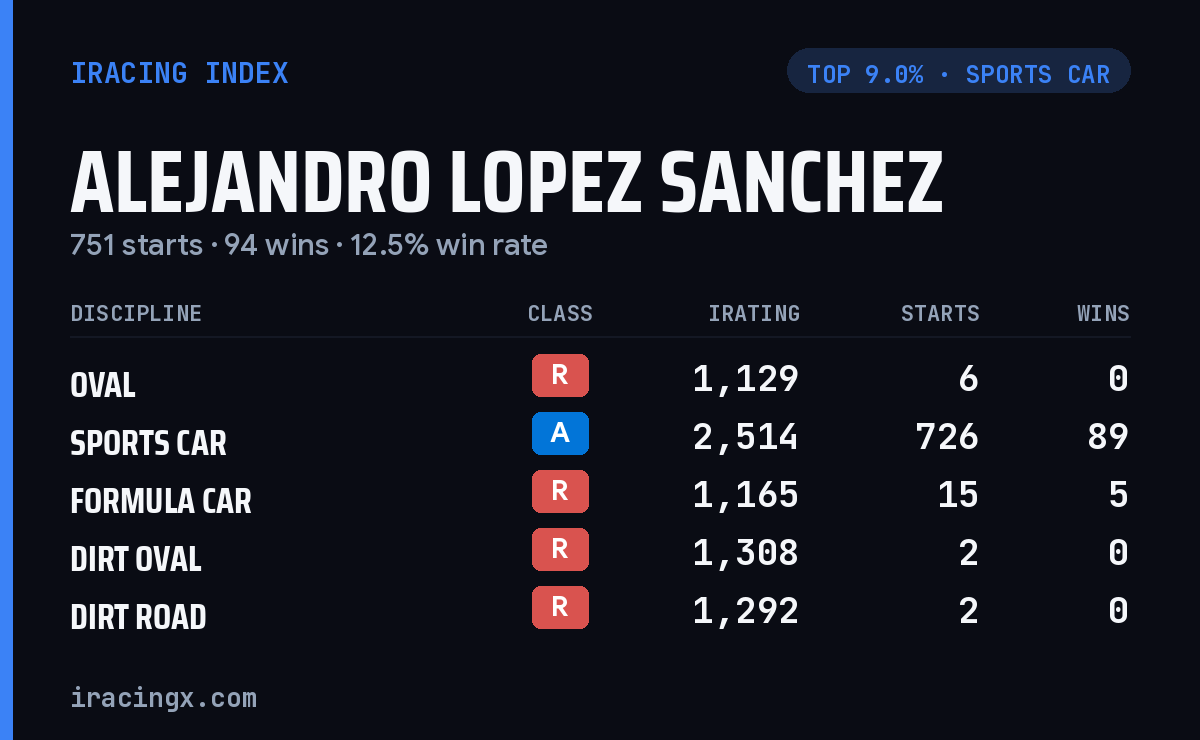Select the Sports Car discipline row
Image resolution: width=1200 pixels, height=740 pixels.
(600, 437)
